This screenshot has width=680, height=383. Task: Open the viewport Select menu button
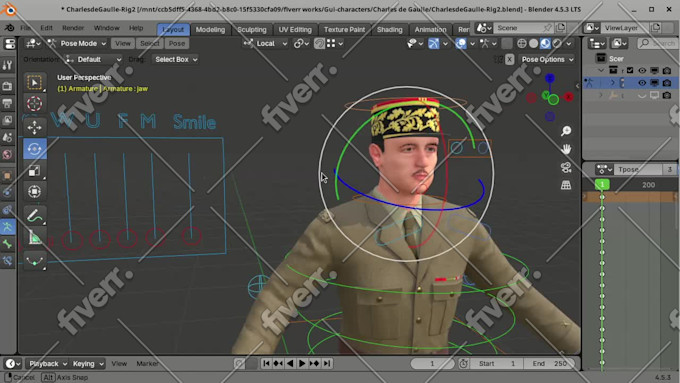tap(150, 43)
